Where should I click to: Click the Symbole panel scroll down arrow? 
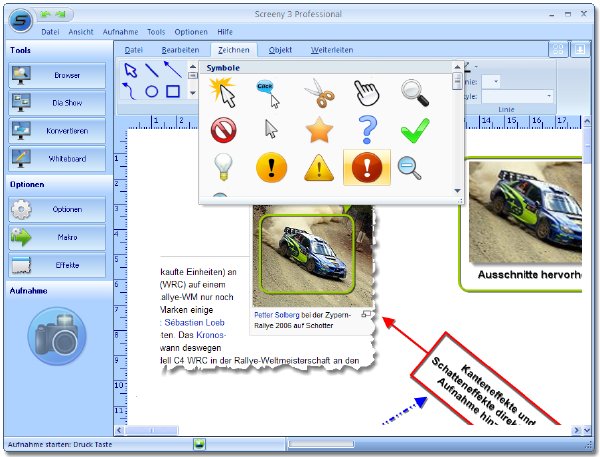coord(457,191)
